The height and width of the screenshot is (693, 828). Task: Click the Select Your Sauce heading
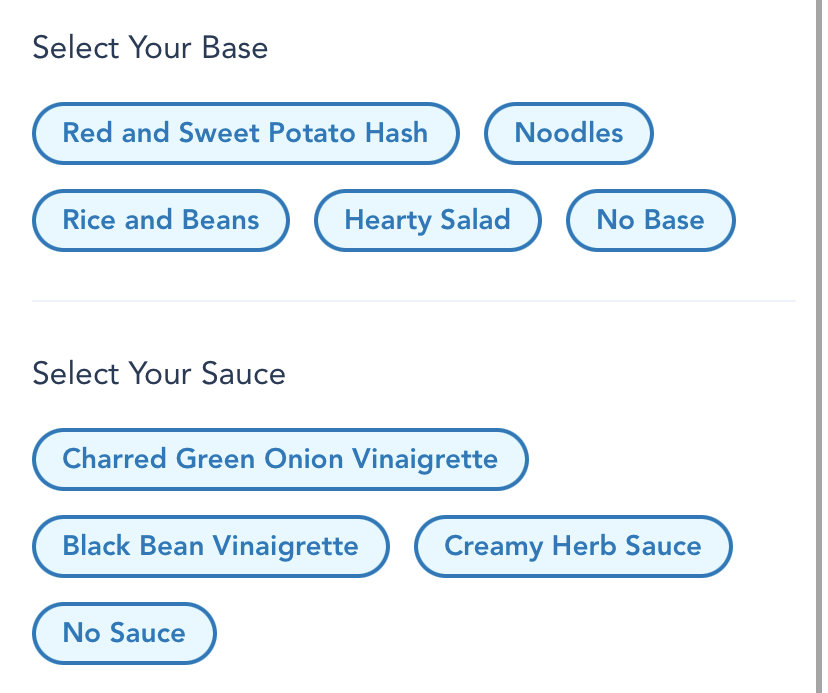[159, 374]
